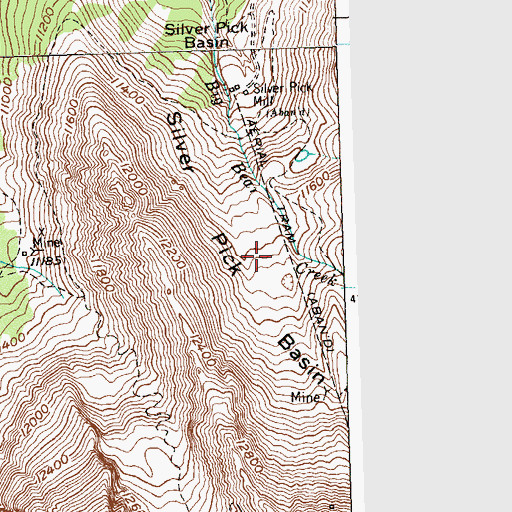Click the Silver Pick Mill building squares
This screenshot has height=512, width=512.
pos(239,89)
